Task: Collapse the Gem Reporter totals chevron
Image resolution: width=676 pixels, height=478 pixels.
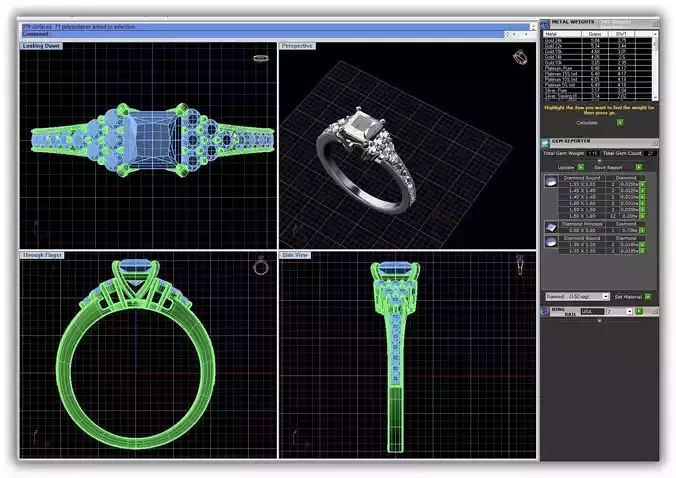Action: click(599, 161)
